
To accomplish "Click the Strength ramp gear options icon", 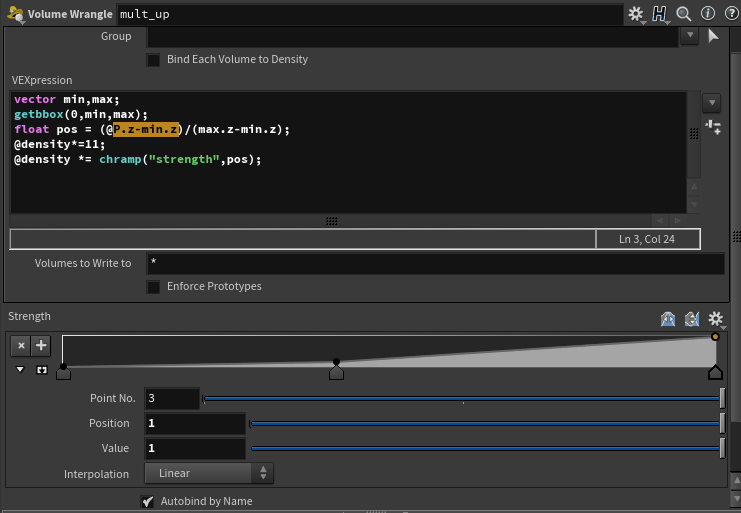I will click(x=715, y=319).
